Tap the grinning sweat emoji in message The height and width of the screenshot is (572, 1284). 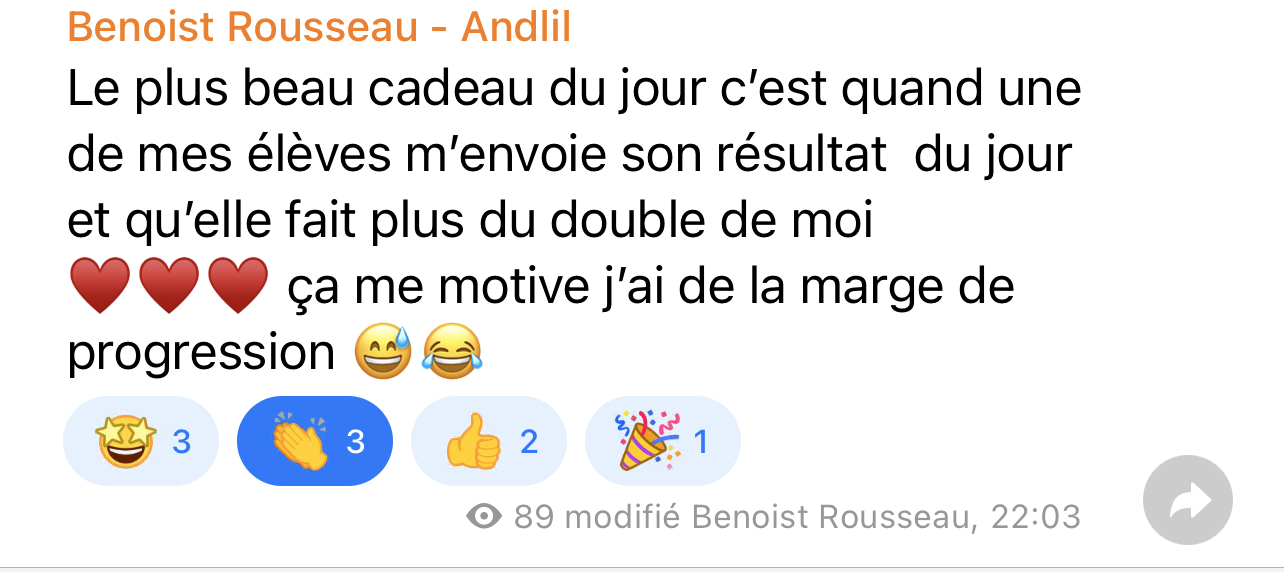point(384,352)
